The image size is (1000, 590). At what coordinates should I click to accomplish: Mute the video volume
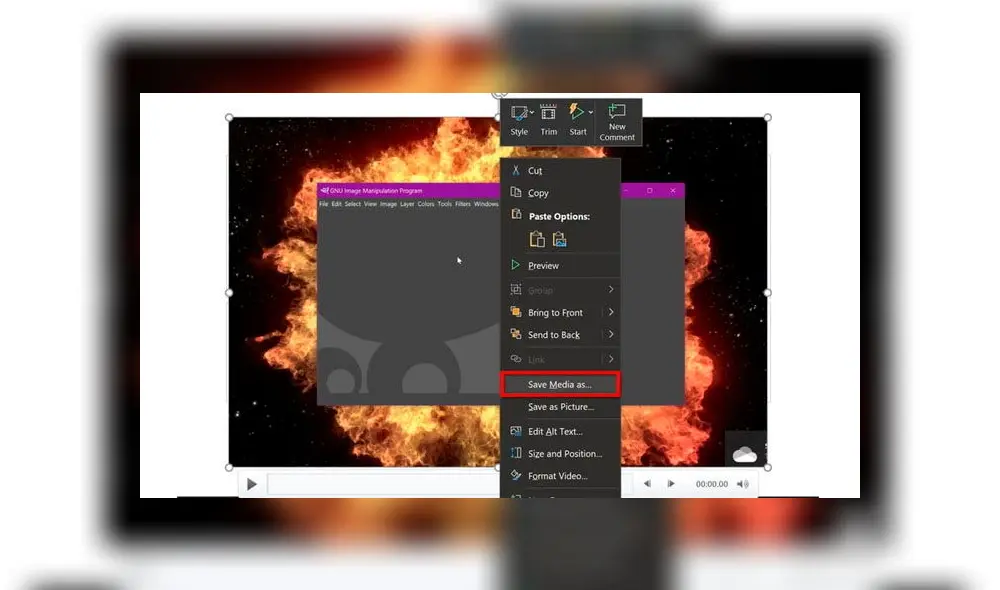coord(742,483)
